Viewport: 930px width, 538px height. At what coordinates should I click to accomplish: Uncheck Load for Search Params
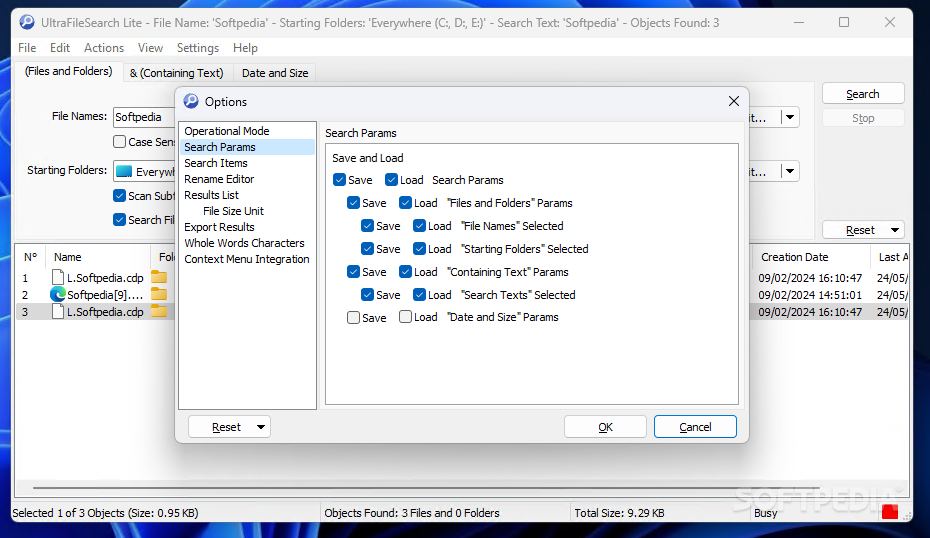[x=391, y=180]
